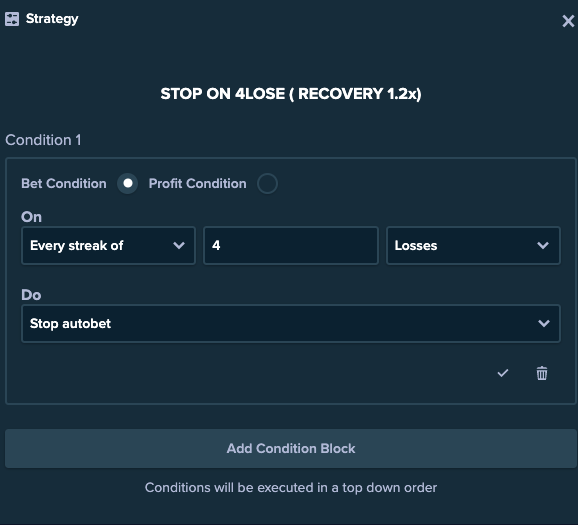The width and height of the screenshot is (578, 525).
Task: Delete Condition 1 with the trash icon
Action: pyautogui.click(x=542, y=373)
